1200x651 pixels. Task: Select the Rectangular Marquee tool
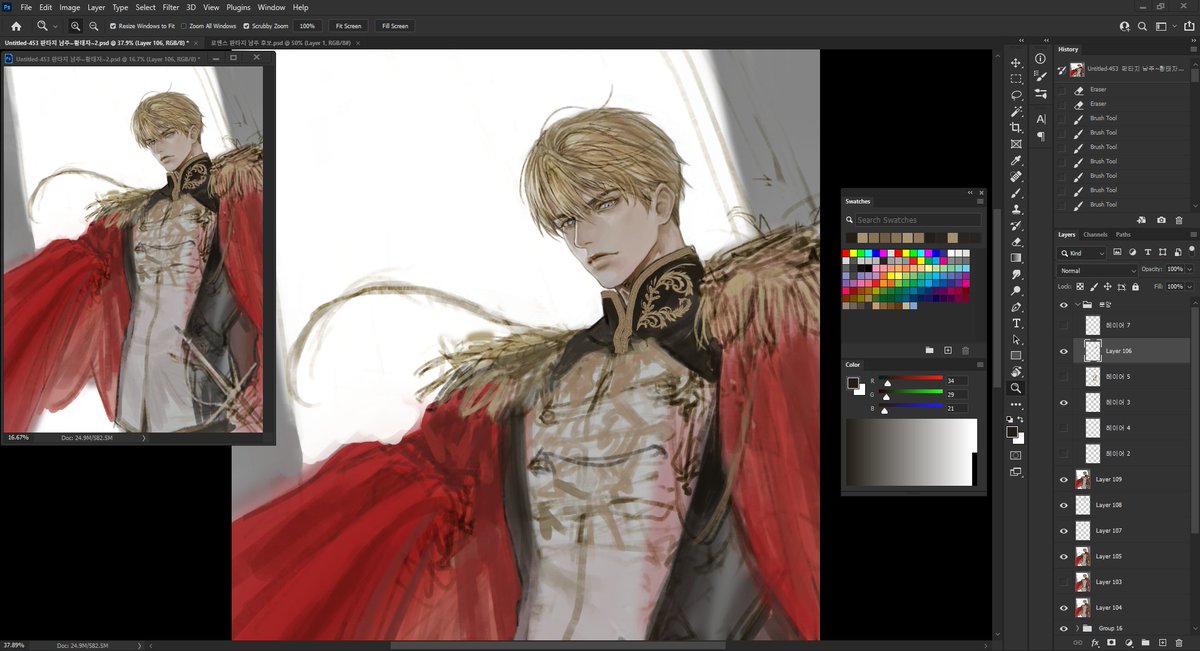point(1016,79)
